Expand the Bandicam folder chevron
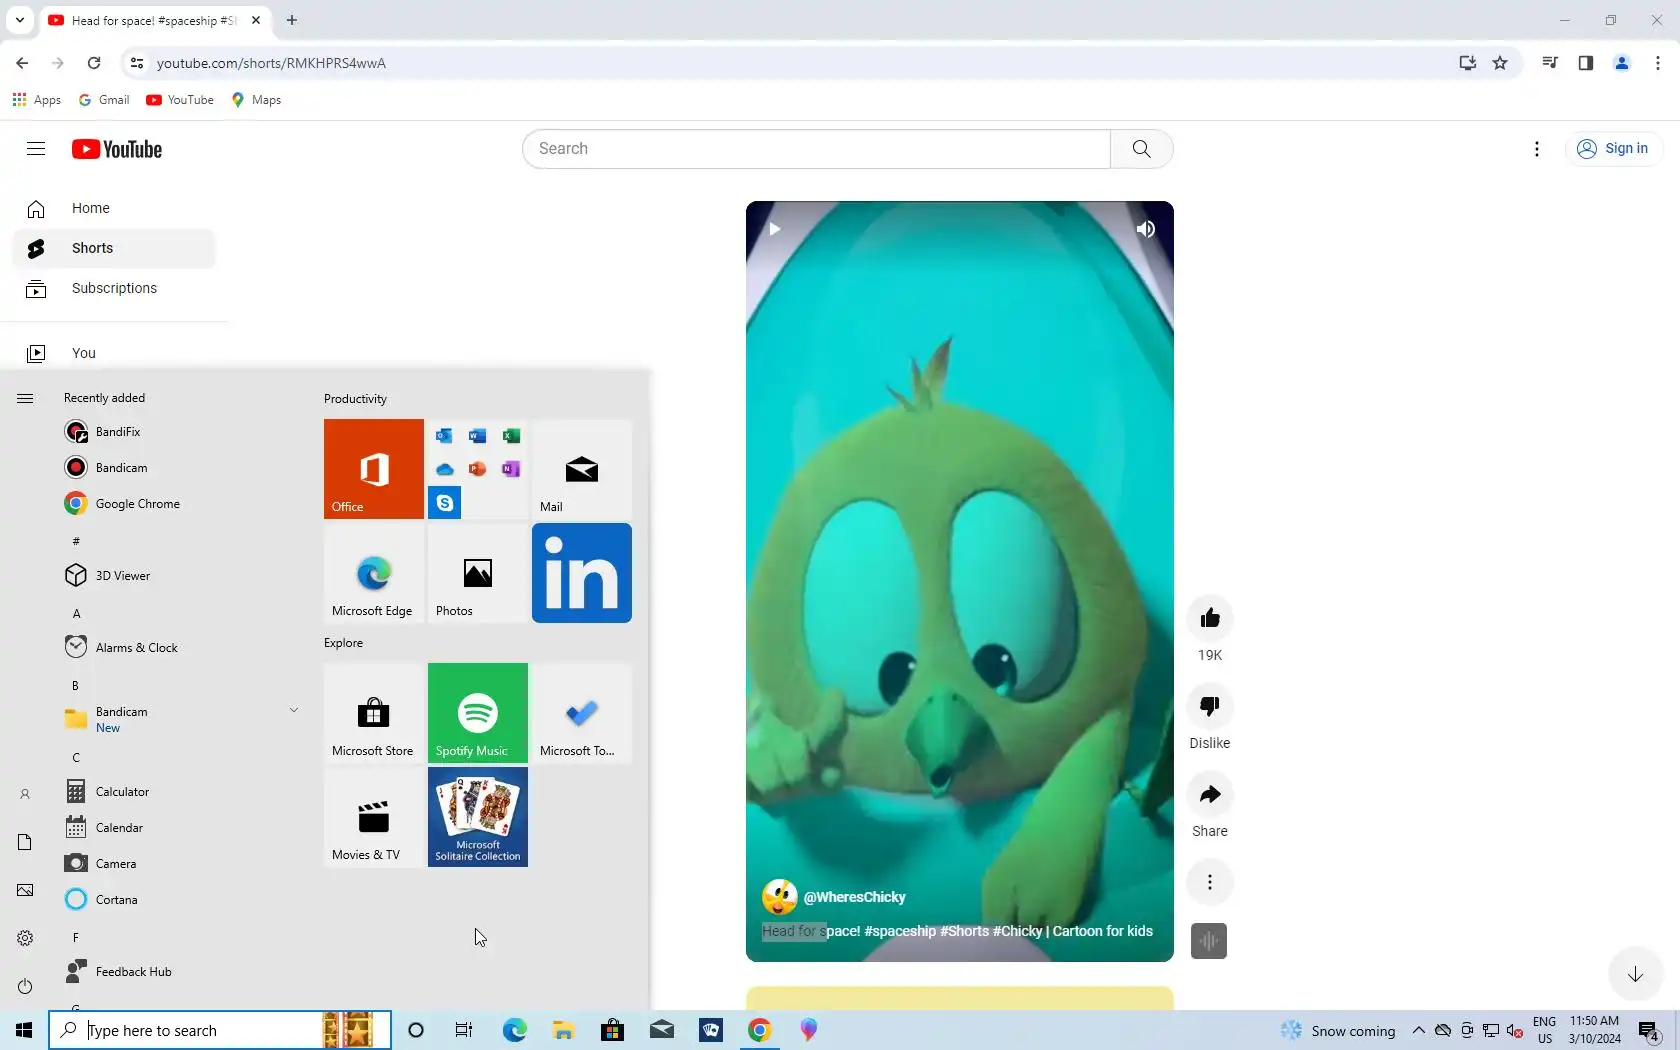Viewport: 1680px width, 1050px height. [x=294, y=711]
